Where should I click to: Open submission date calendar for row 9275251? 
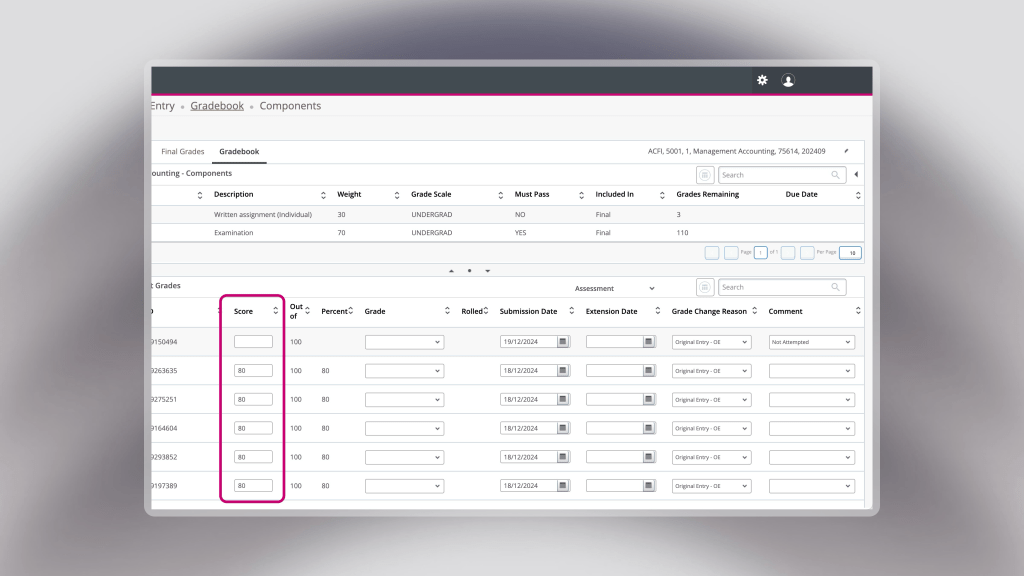coord(563,399)
